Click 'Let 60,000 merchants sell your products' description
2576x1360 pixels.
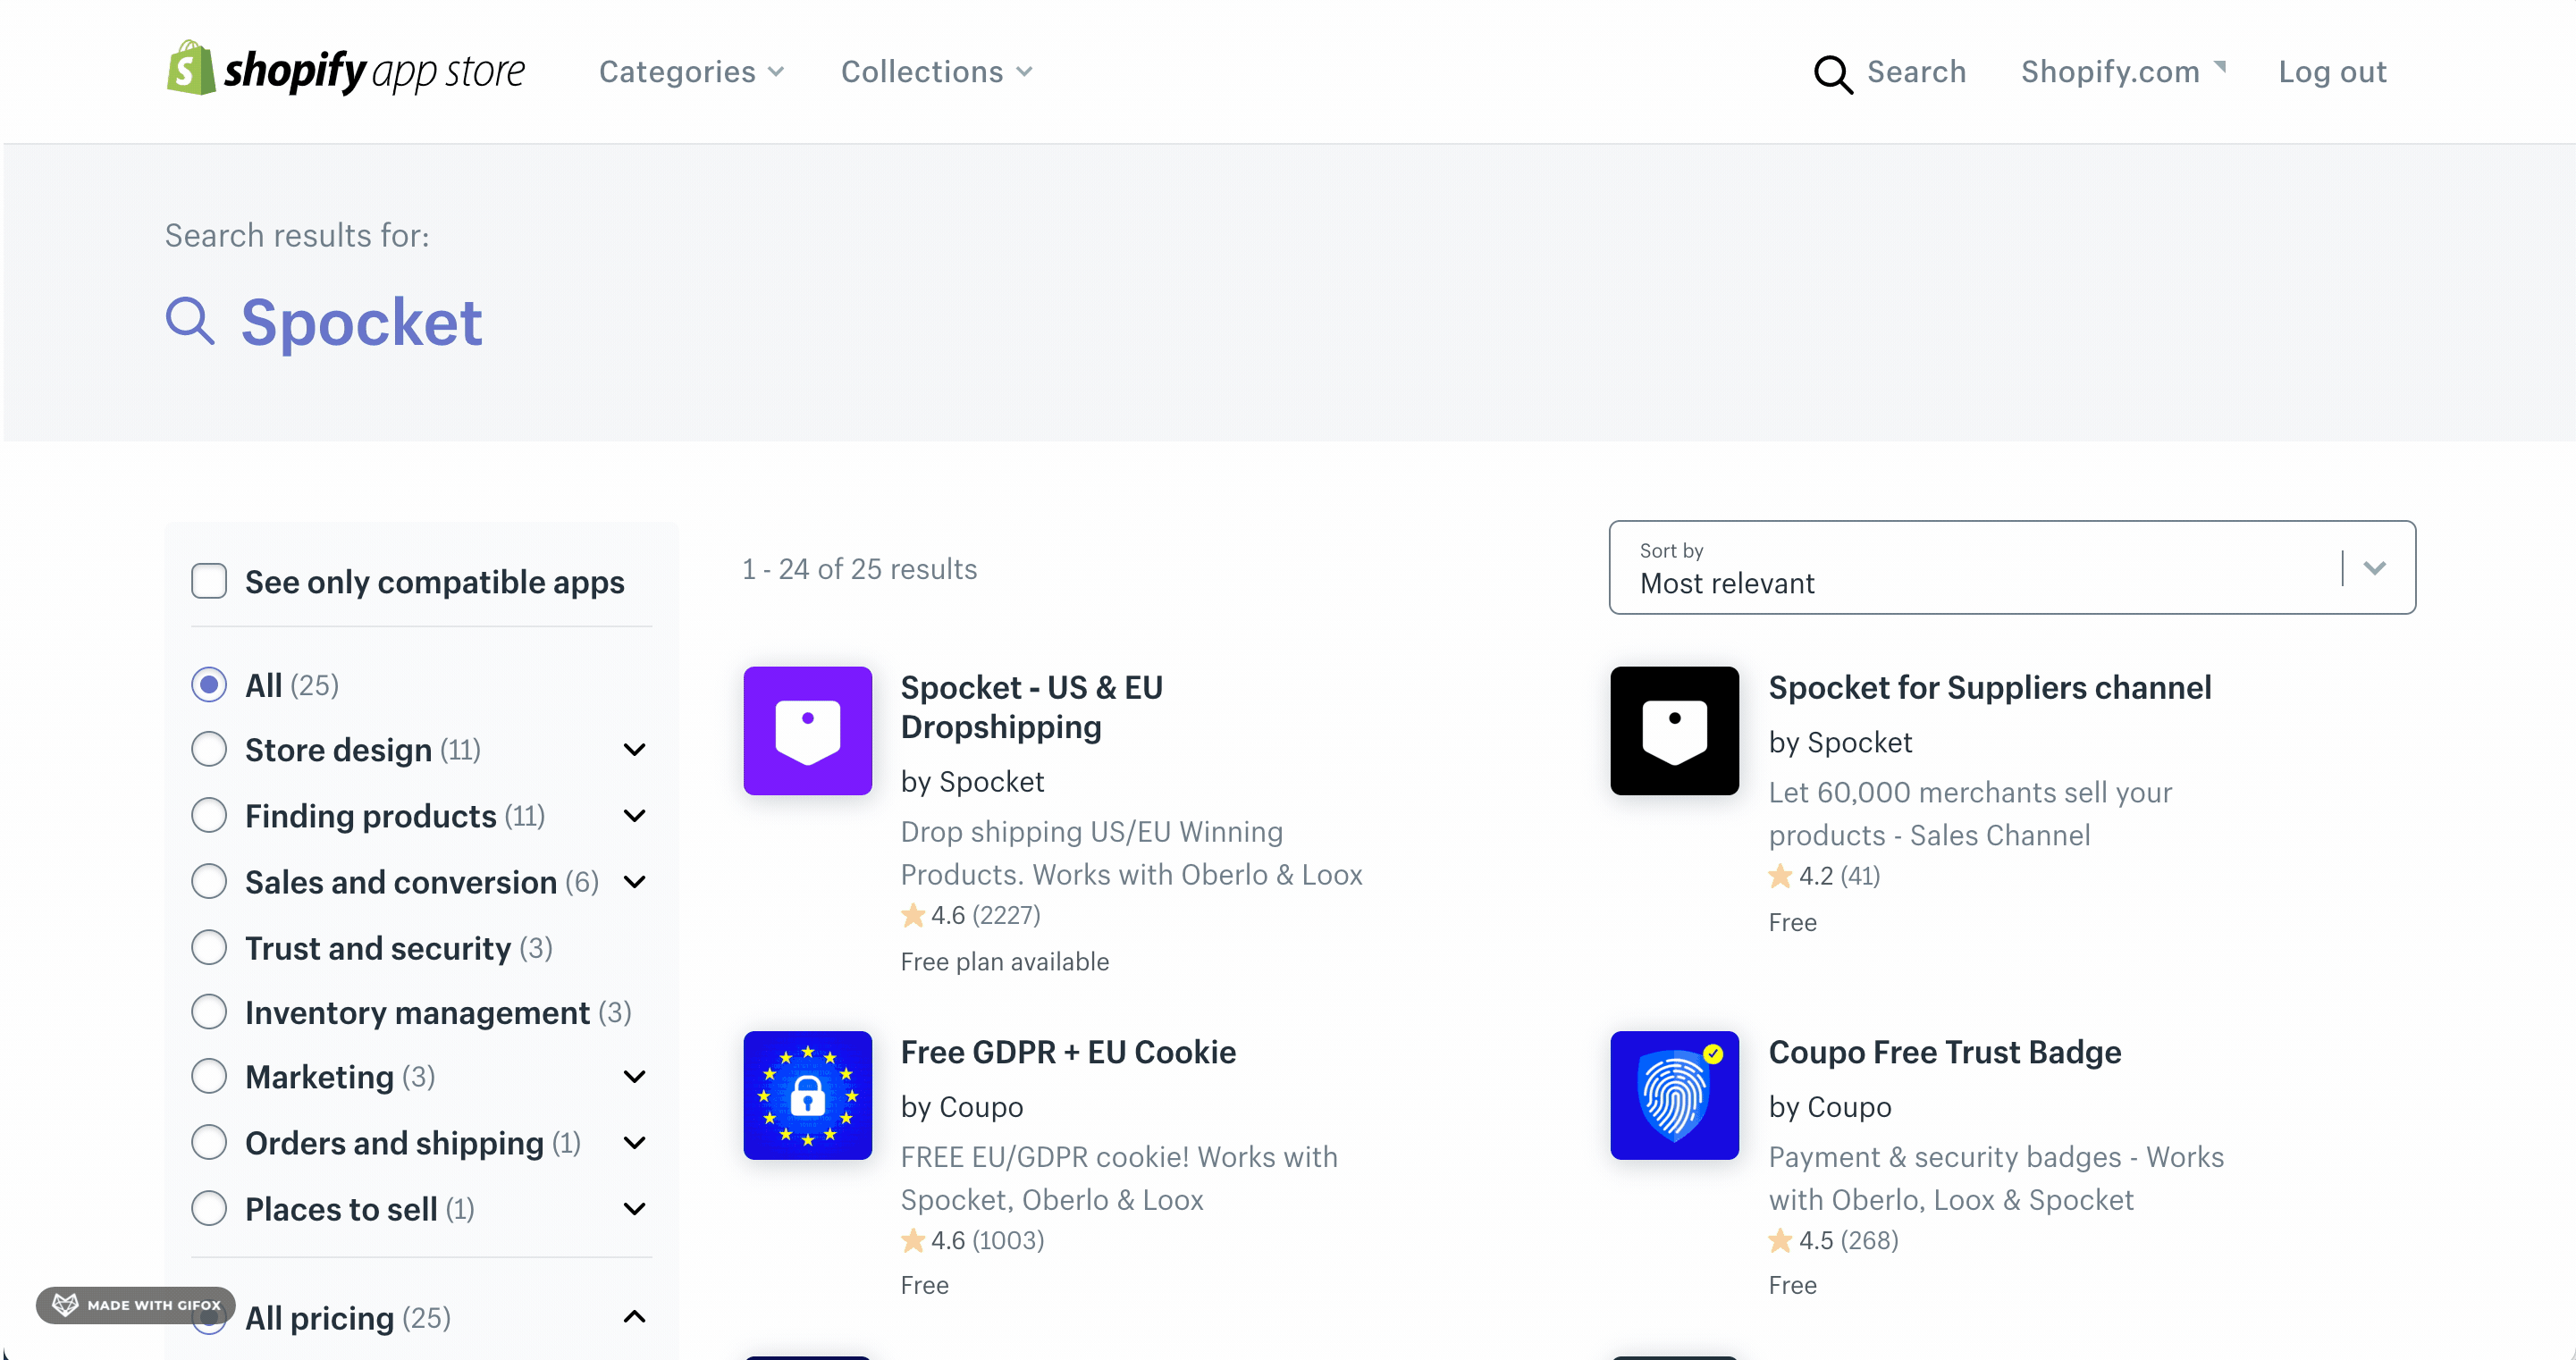[1970, 813]
